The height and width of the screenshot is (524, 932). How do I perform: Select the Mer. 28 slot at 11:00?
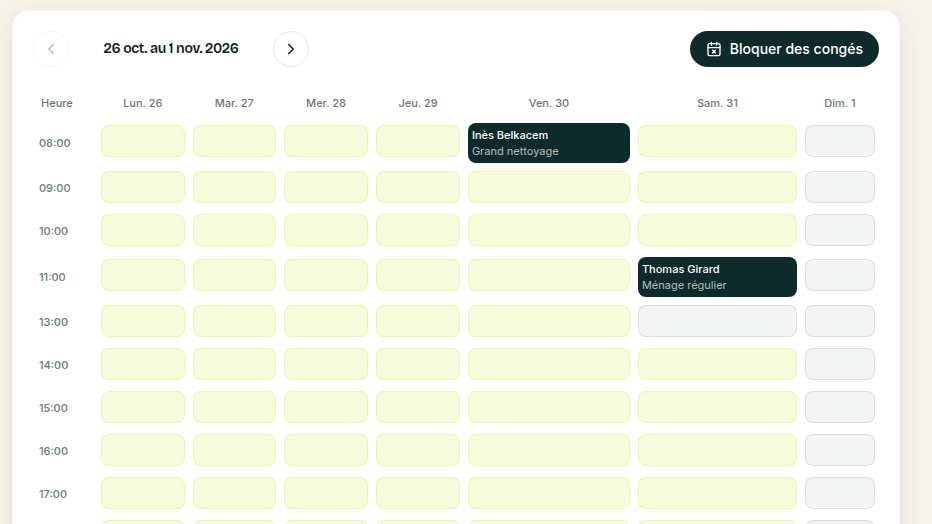326,275
